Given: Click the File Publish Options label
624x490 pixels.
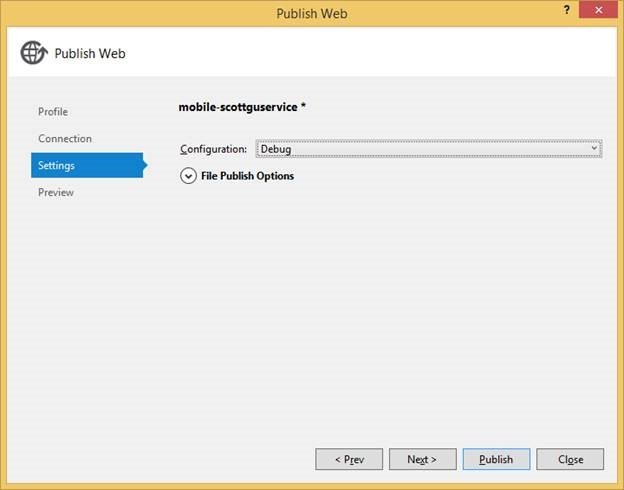Looking at the screenshot, I should coord(247,176).
